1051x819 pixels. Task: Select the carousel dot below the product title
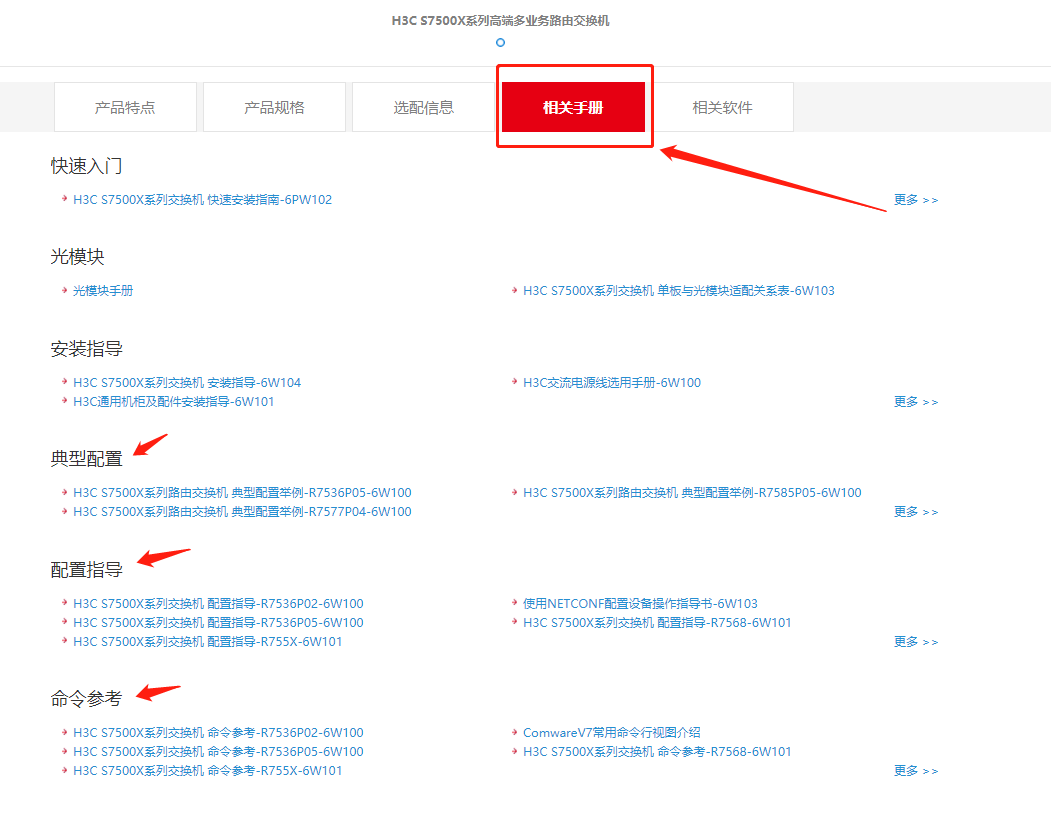click(x=500, y=42)
